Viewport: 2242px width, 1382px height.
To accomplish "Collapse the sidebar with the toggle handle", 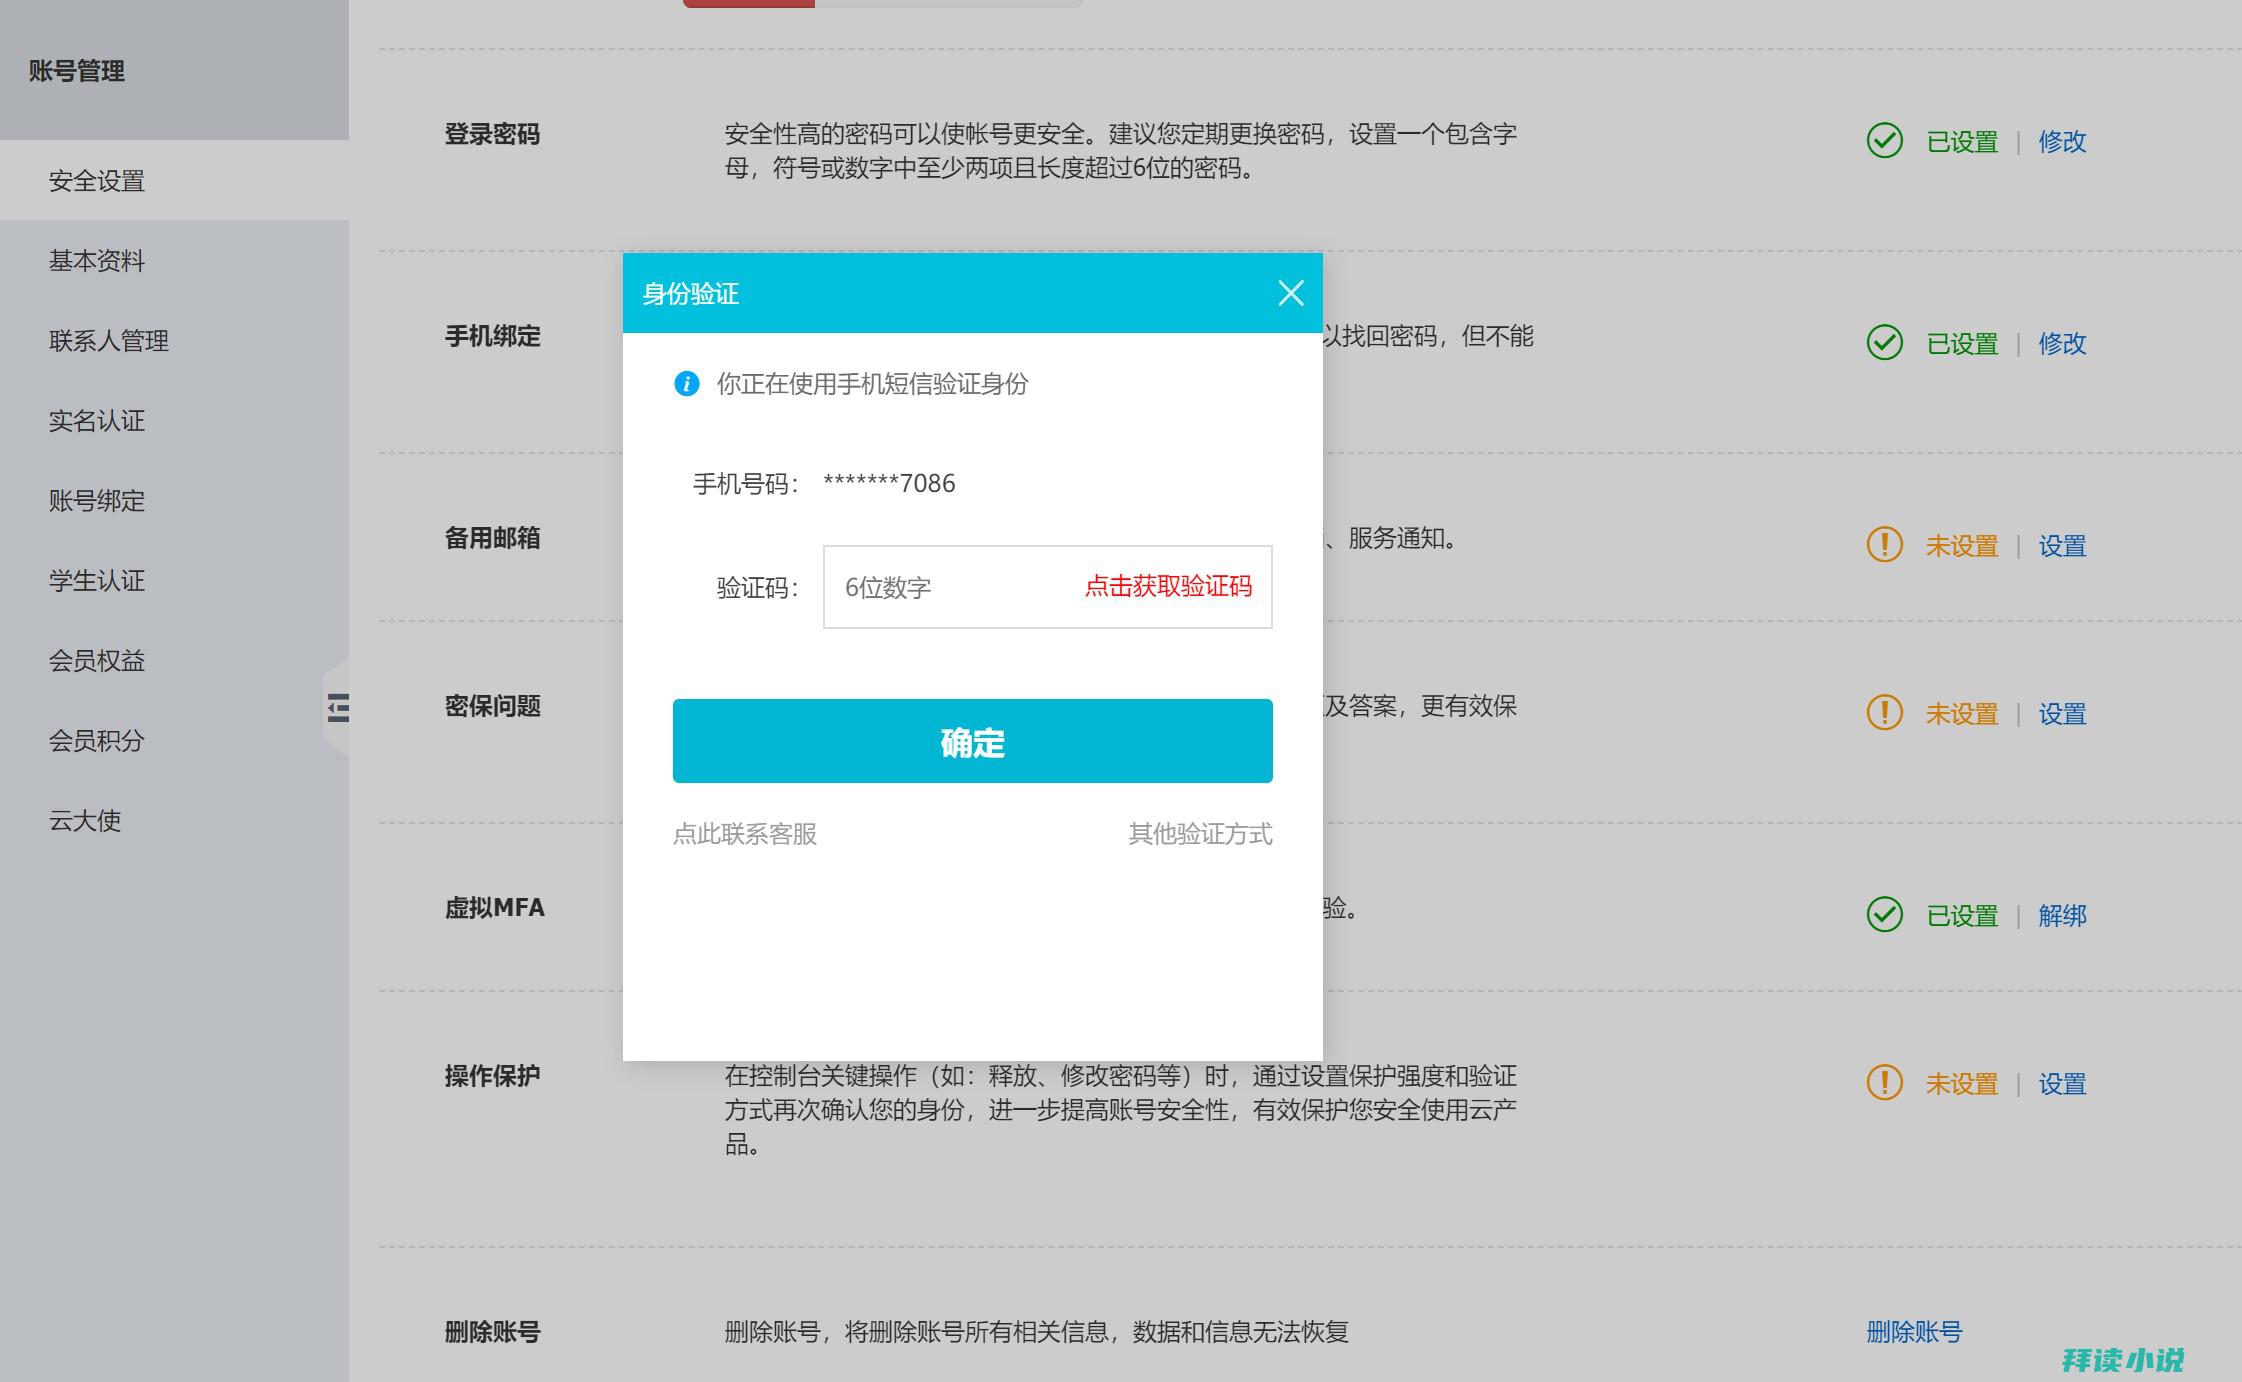I will [x=337, y=708].
